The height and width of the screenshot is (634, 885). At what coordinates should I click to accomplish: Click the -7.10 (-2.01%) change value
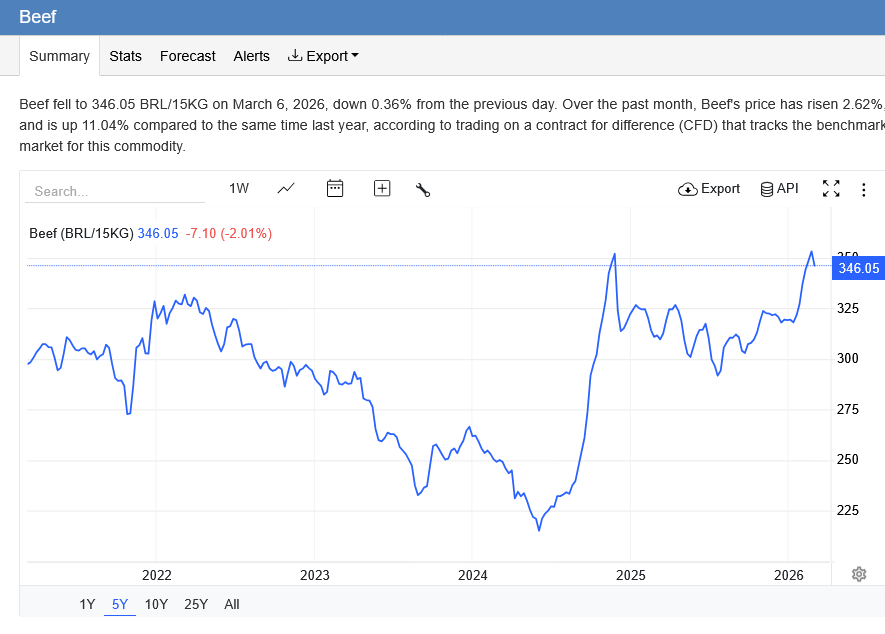coord(229,233)
